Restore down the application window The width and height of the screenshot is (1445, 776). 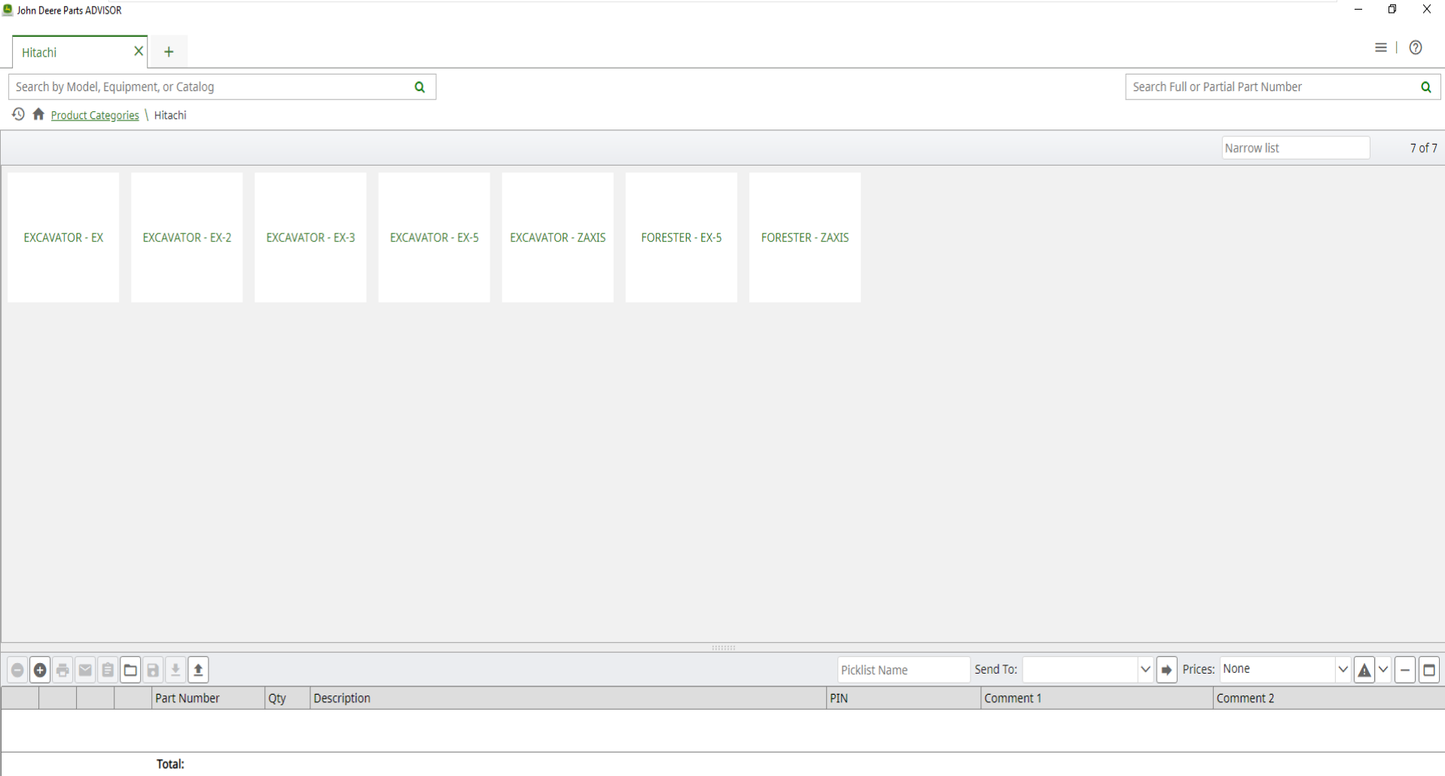[x=1392, y=10]
